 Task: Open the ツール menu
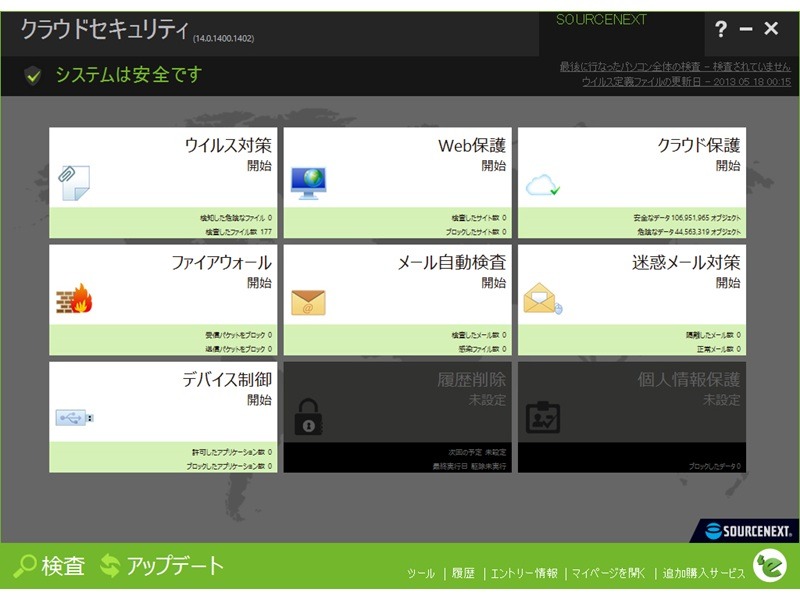[421, 573]
